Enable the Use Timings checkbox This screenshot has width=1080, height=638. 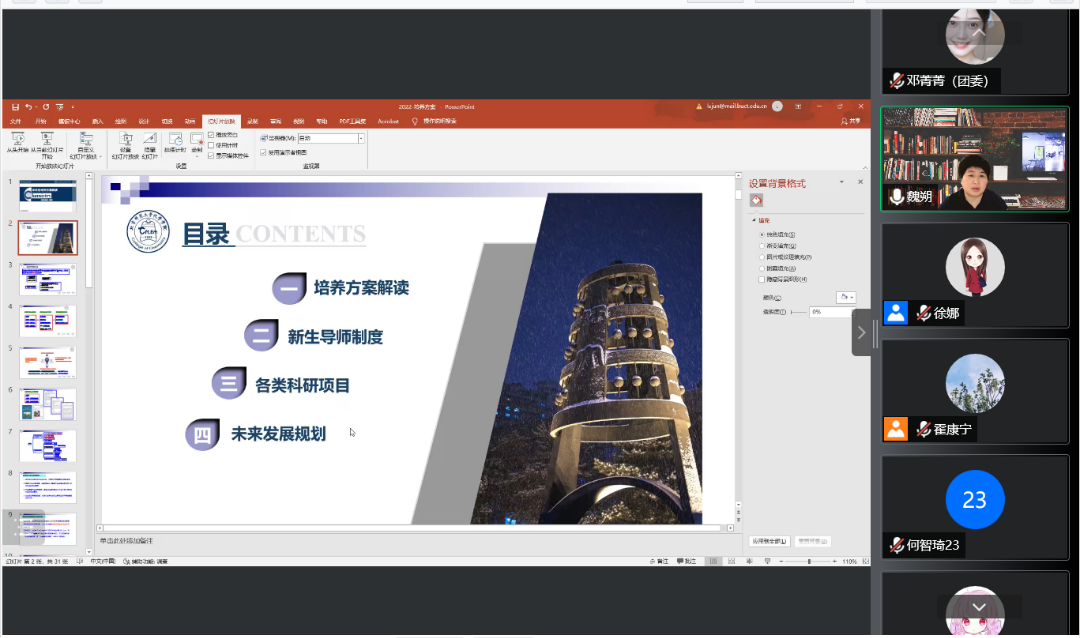[211, 144]
